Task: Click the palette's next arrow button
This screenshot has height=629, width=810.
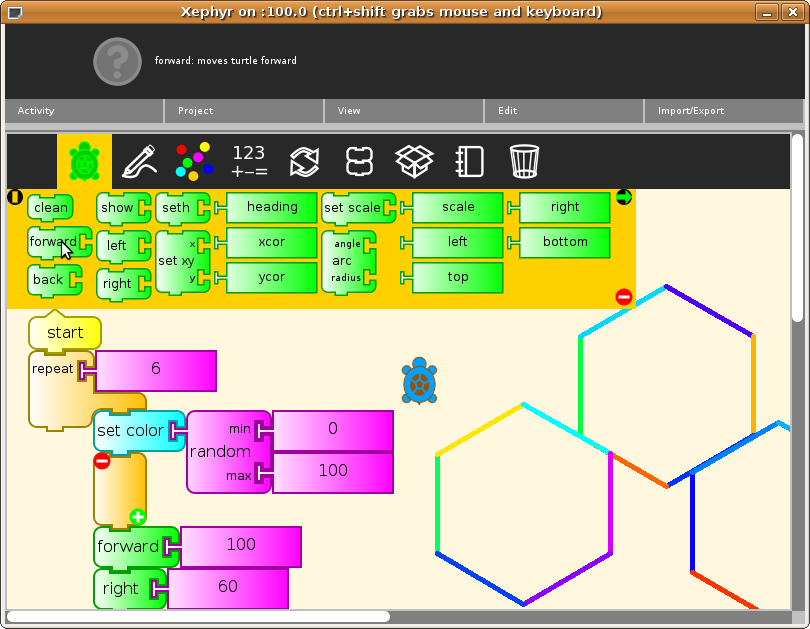Action: tap(623, 197)
